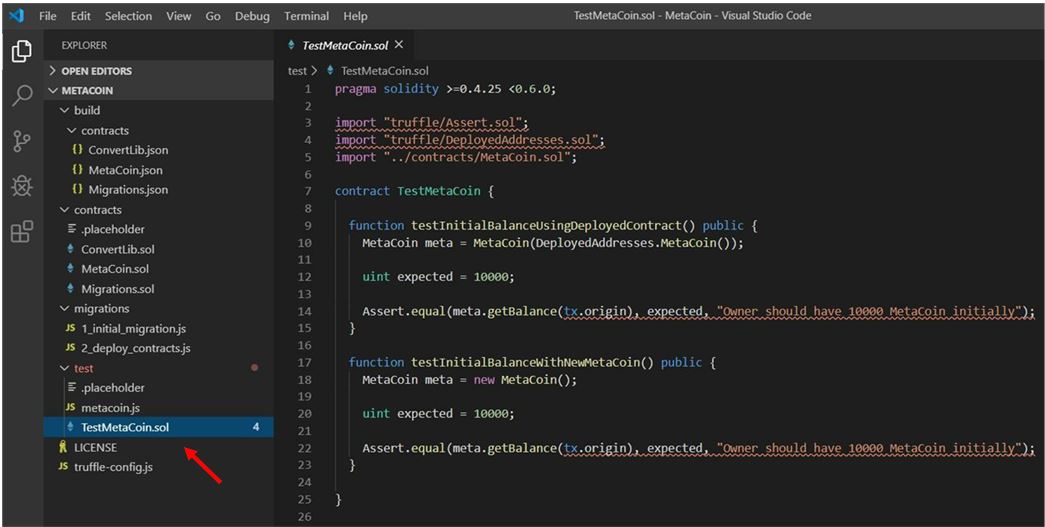Click line number 9 in the gutter
The height and width of the screenshot is (527, 1045).
(306, 226)
